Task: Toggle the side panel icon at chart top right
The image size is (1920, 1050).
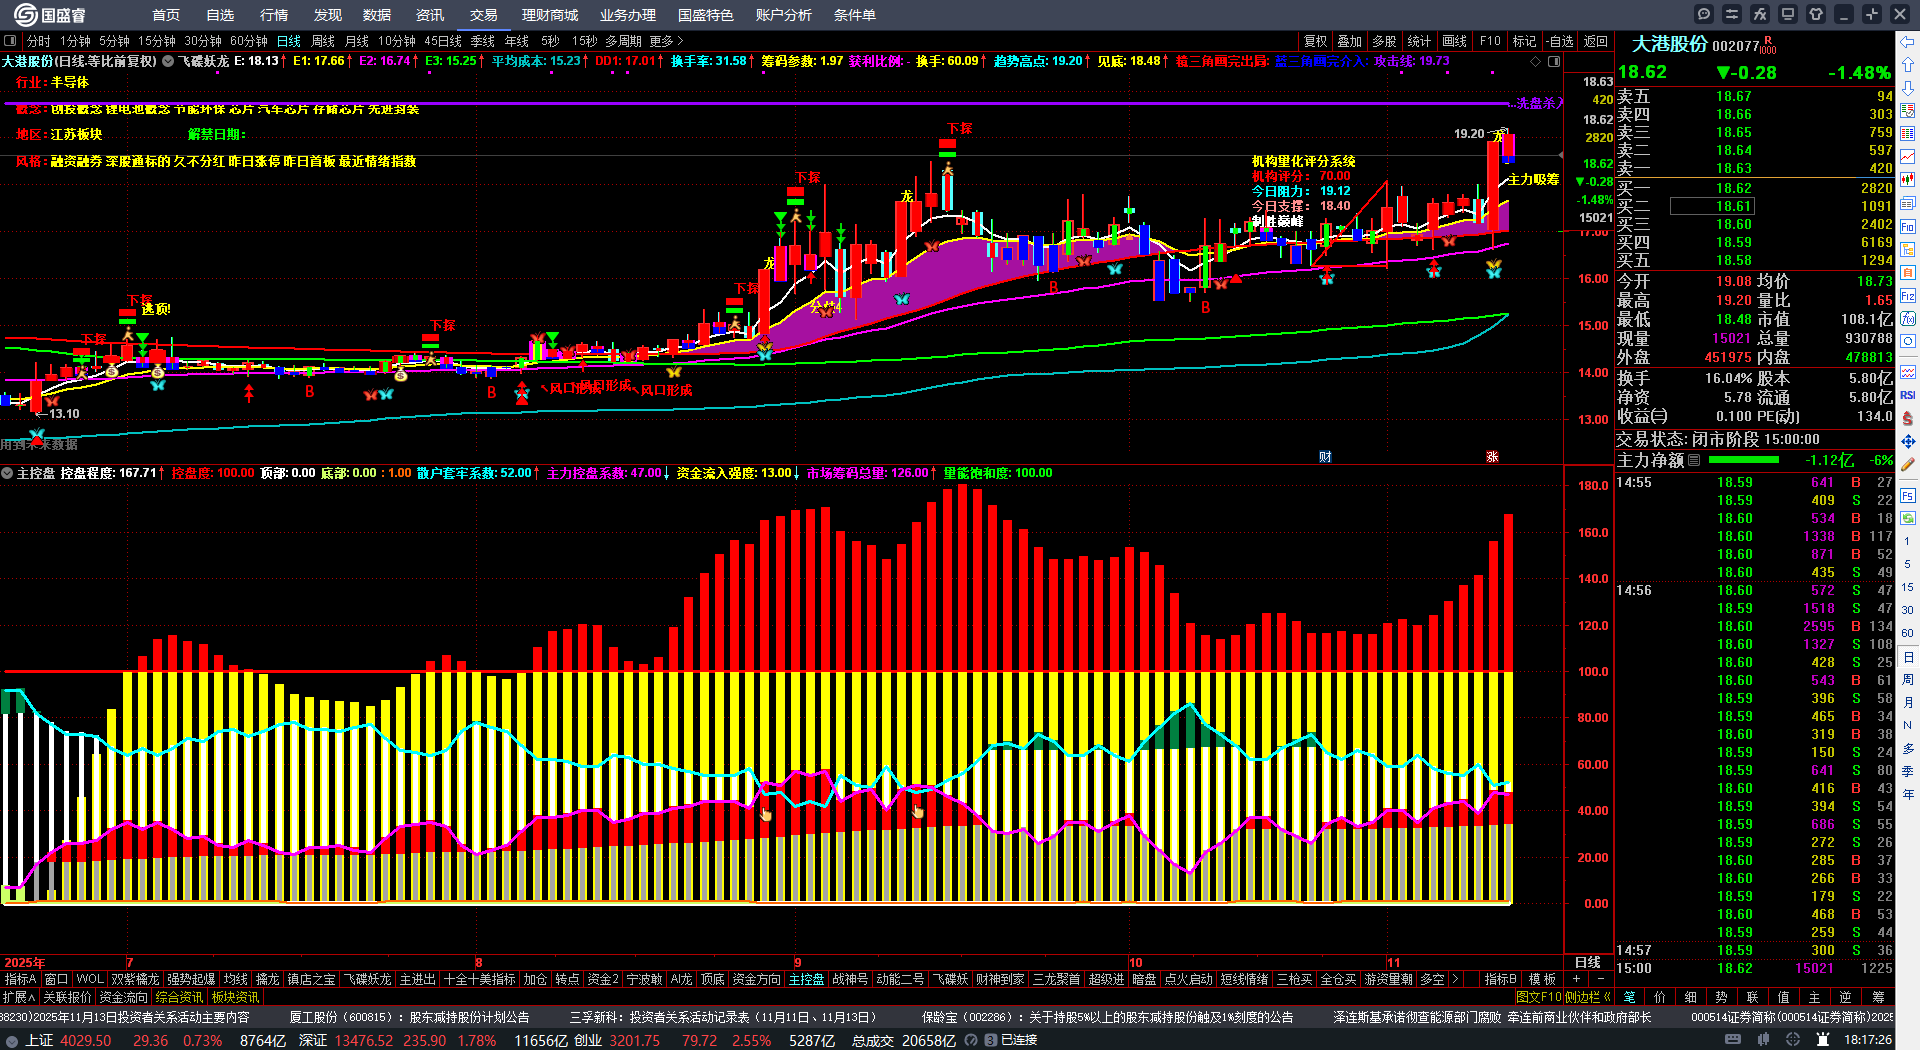Action: (1554, 62)
